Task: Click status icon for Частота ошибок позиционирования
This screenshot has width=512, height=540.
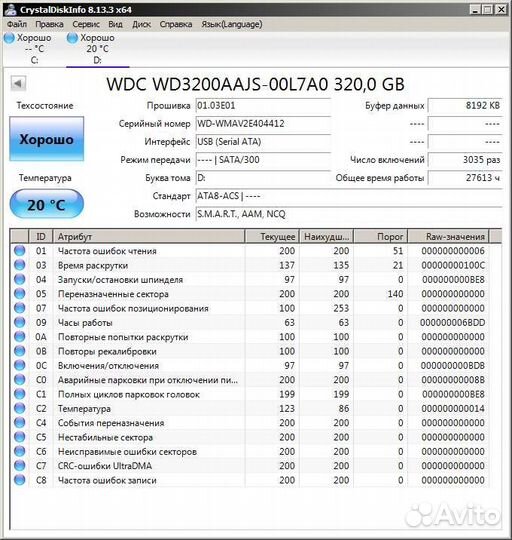Action: tap(20, 308)
